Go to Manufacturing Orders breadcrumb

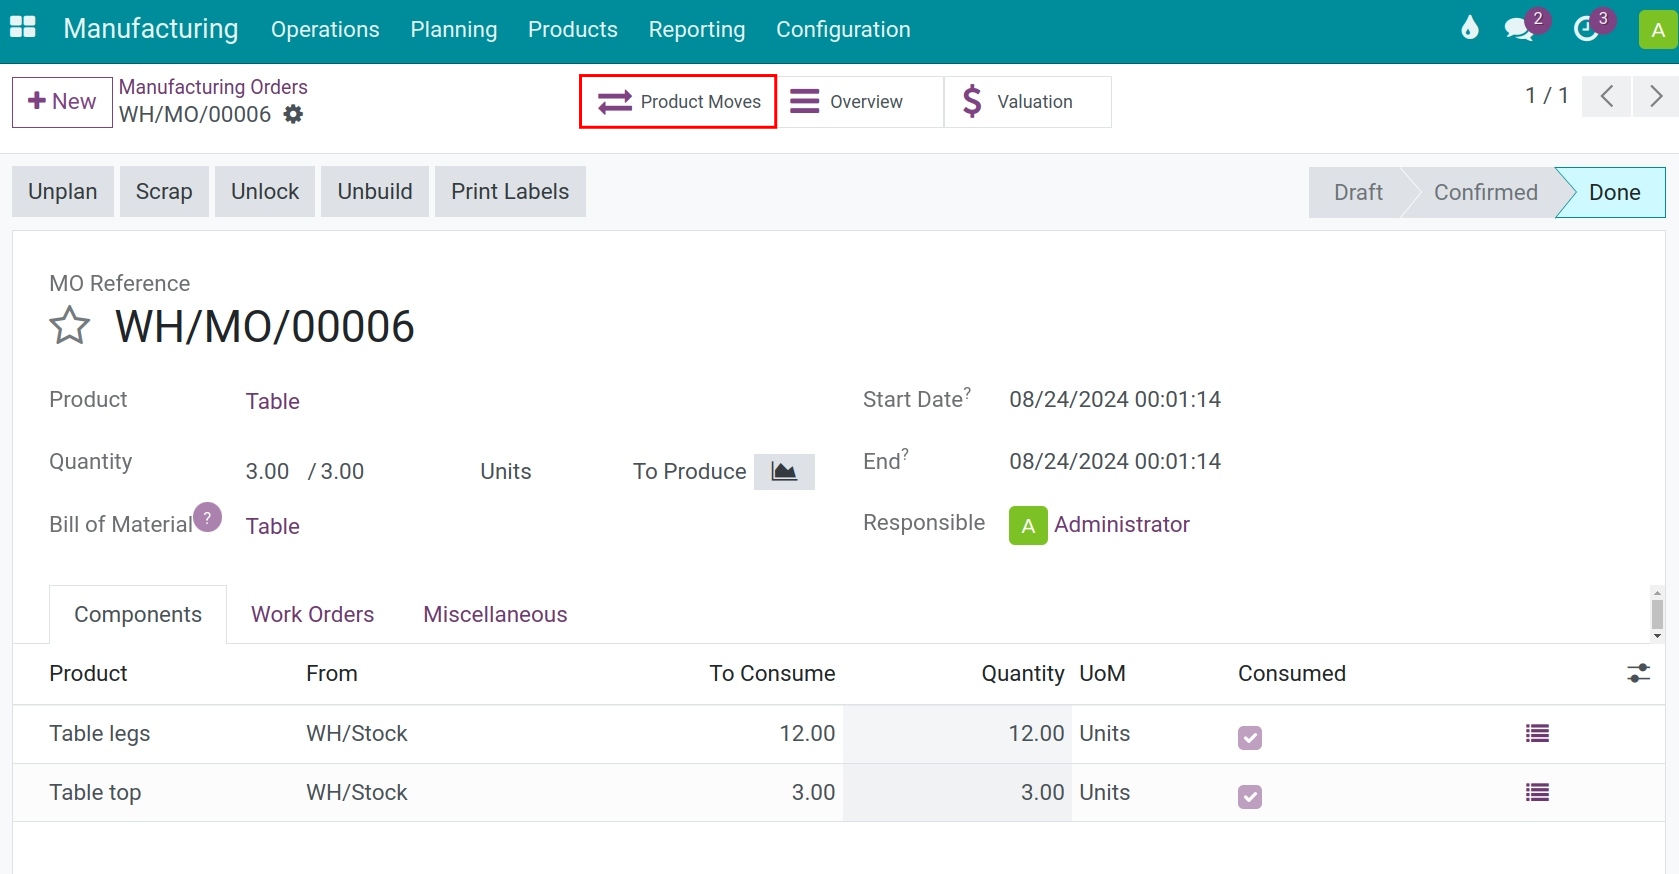tap(213, 87)
